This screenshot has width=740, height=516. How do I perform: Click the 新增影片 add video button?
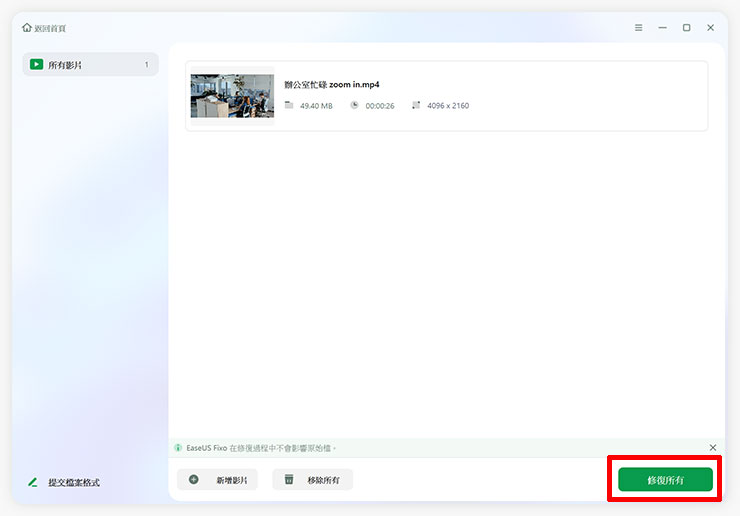click(x=217, y=480)
